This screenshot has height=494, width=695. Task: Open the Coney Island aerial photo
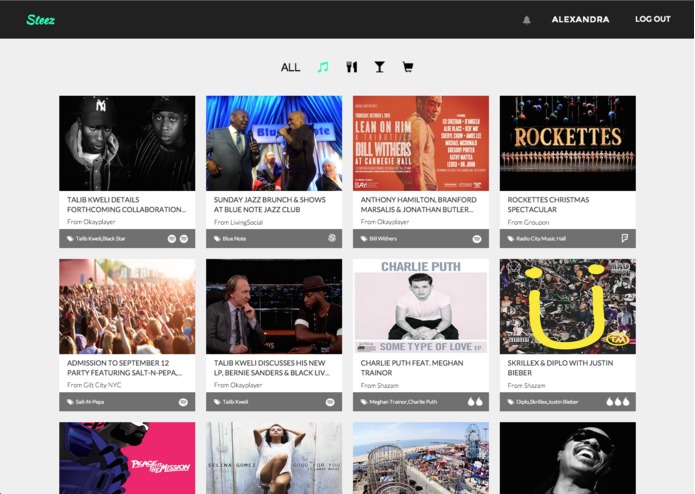click(421, 458)
